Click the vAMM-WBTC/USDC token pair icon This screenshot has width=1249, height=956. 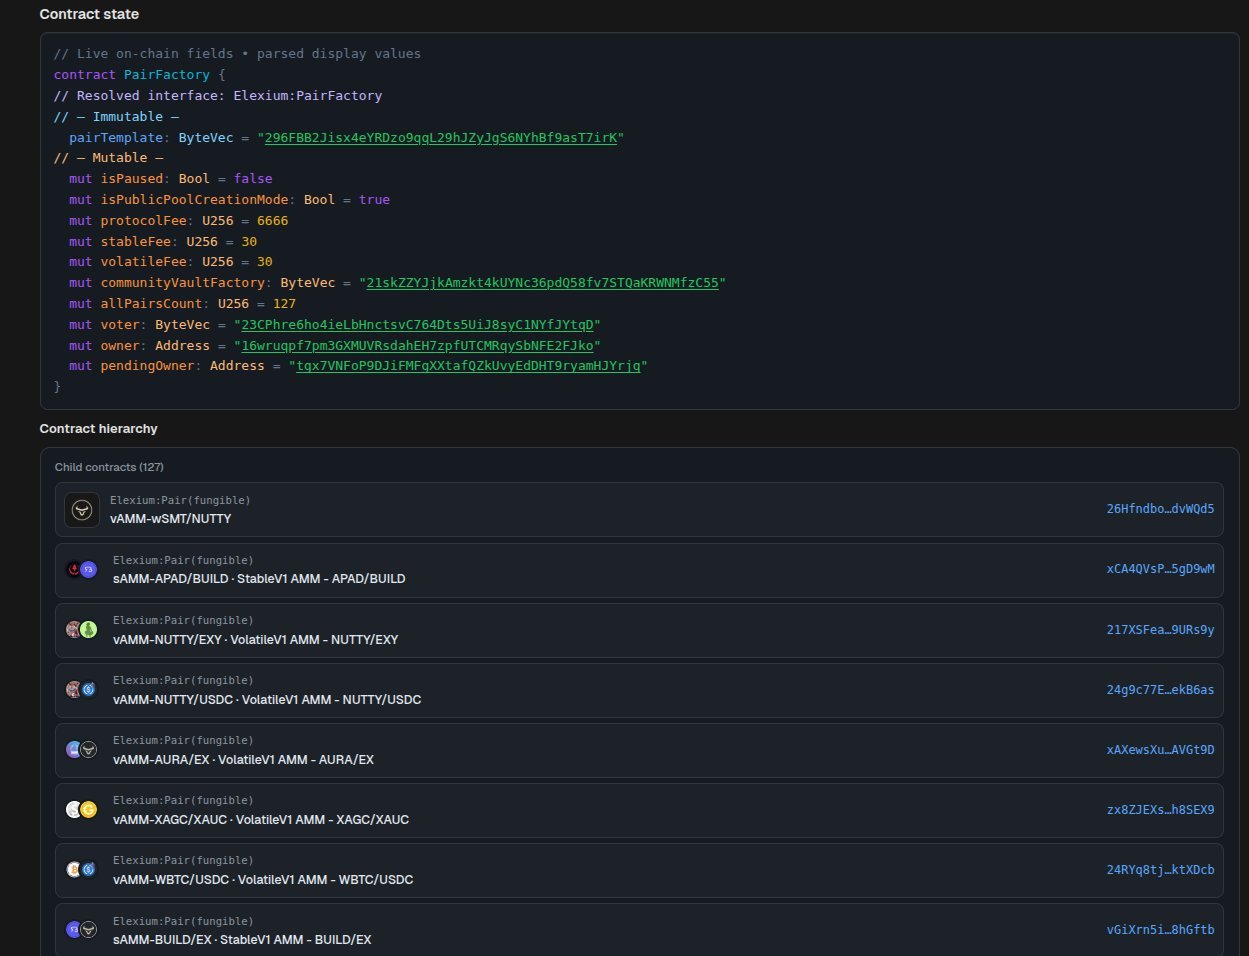tap(81, 869)
